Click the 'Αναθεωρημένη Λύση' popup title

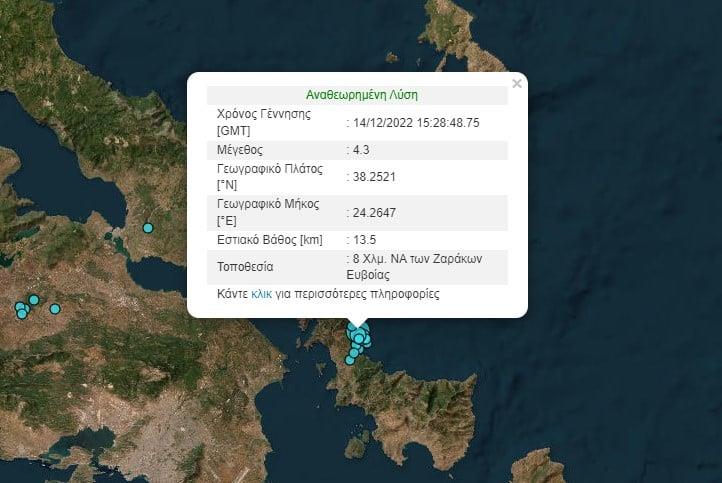(357, 95)
